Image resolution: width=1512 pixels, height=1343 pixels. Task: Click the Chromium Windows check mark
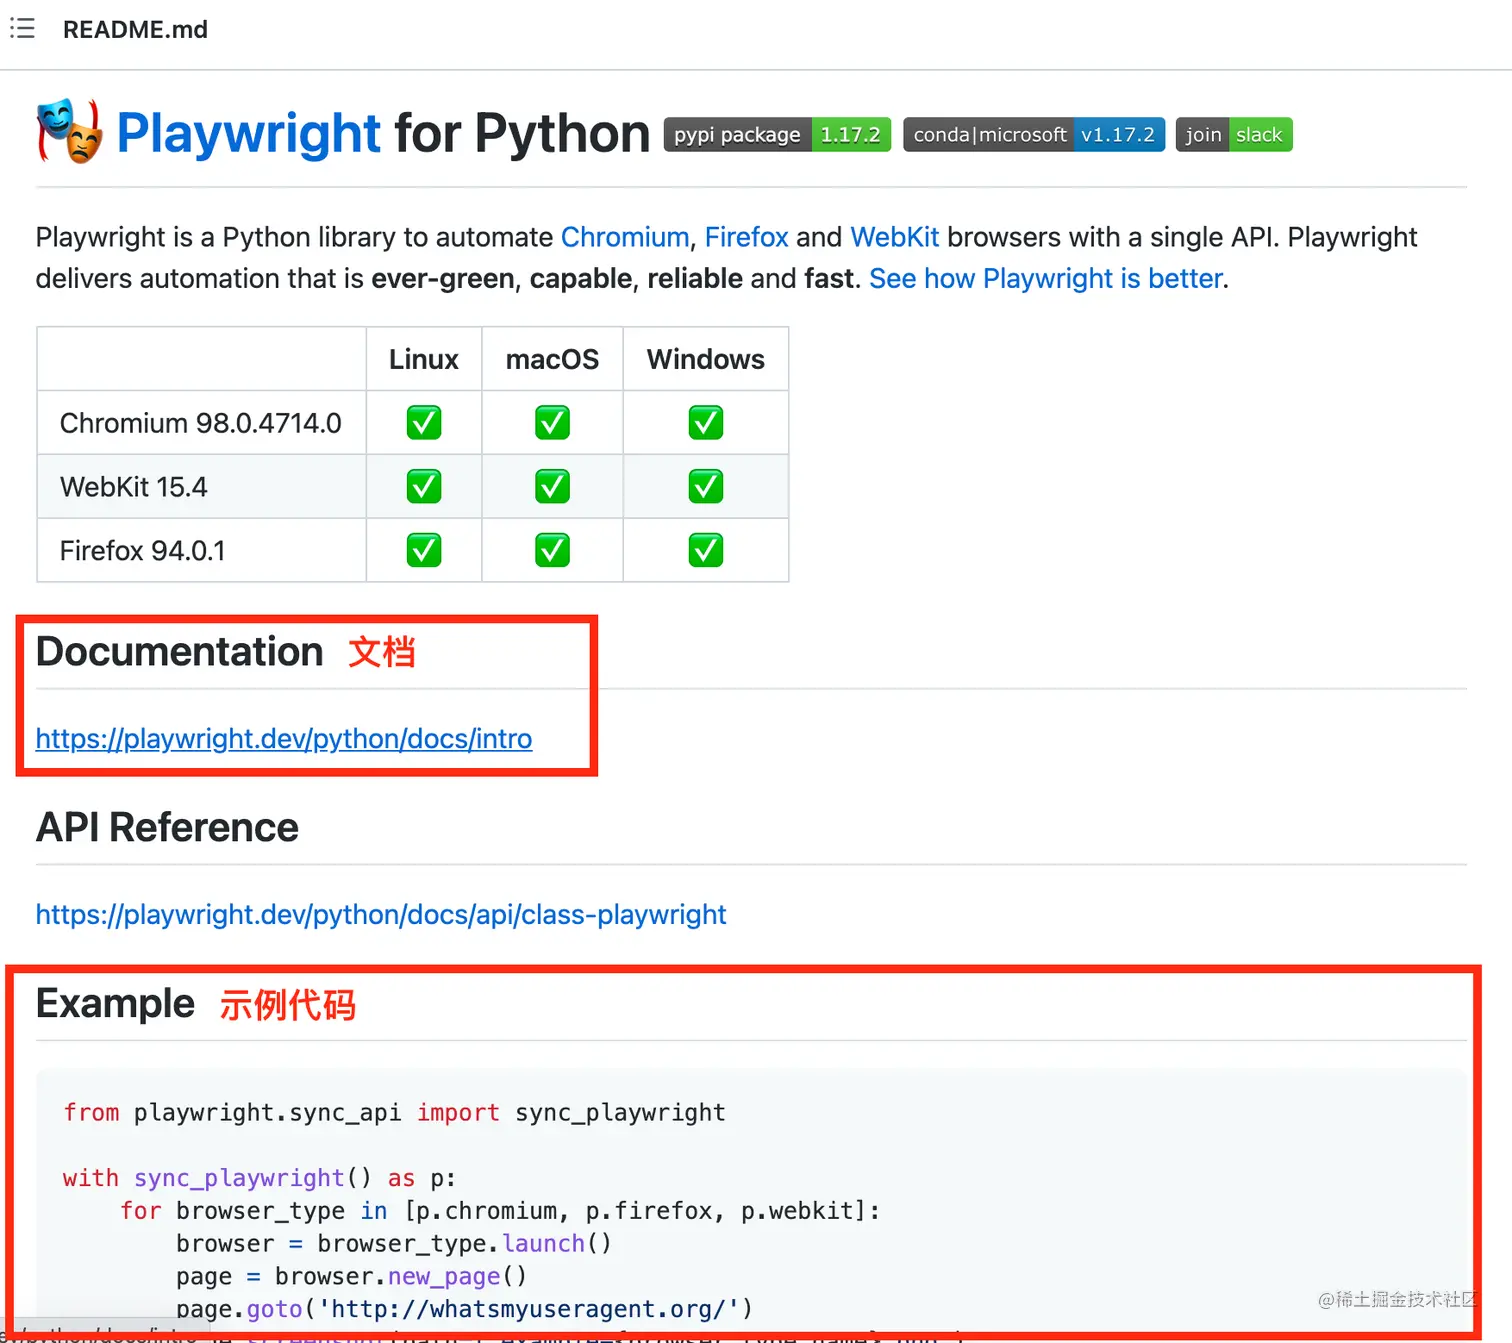click(706, 423)
